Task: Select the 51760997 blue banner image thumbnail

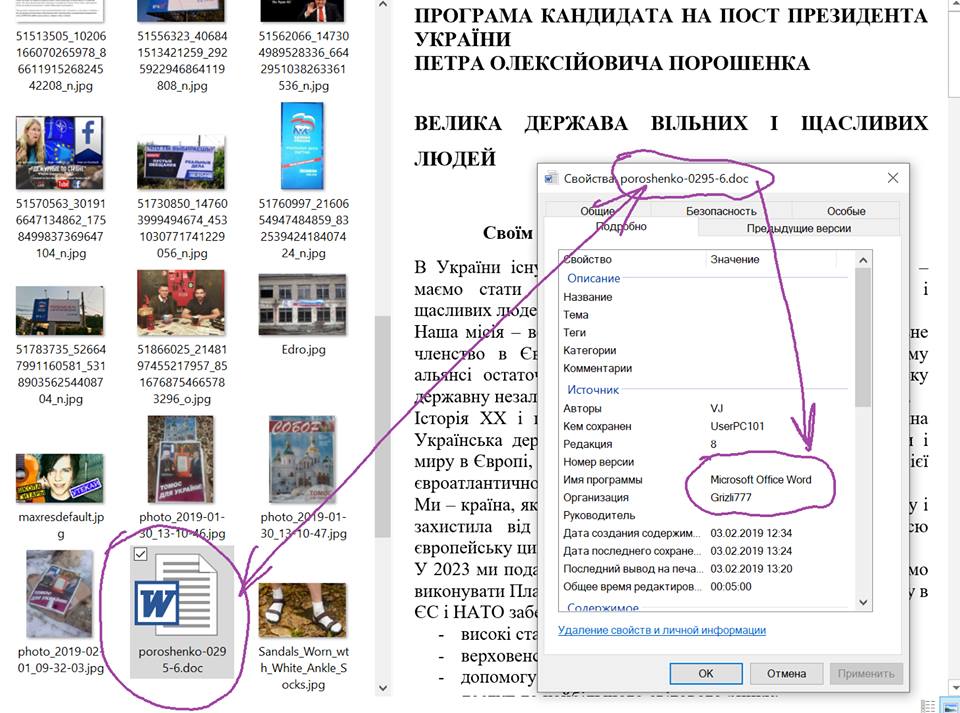Action: 302,146
